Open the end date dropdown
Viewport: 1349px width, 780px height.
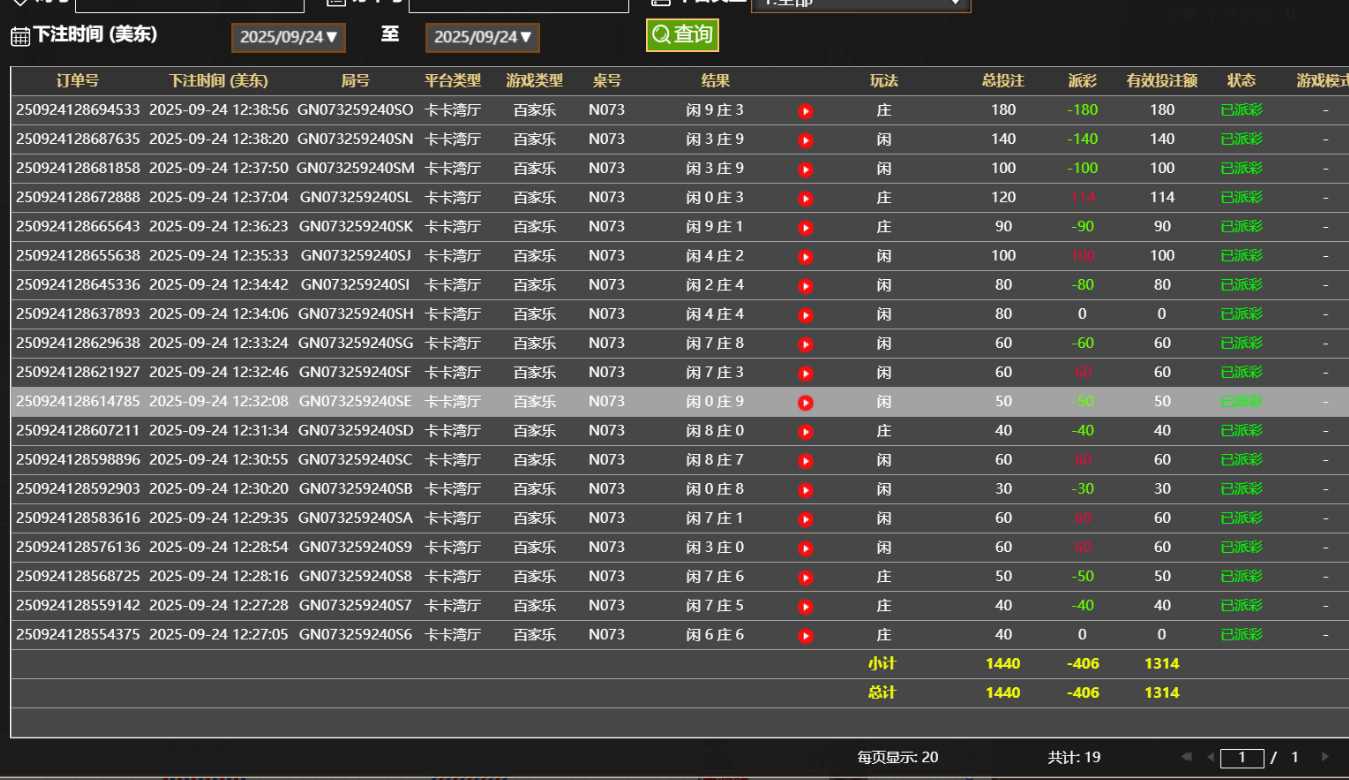[x=482, y=37]
